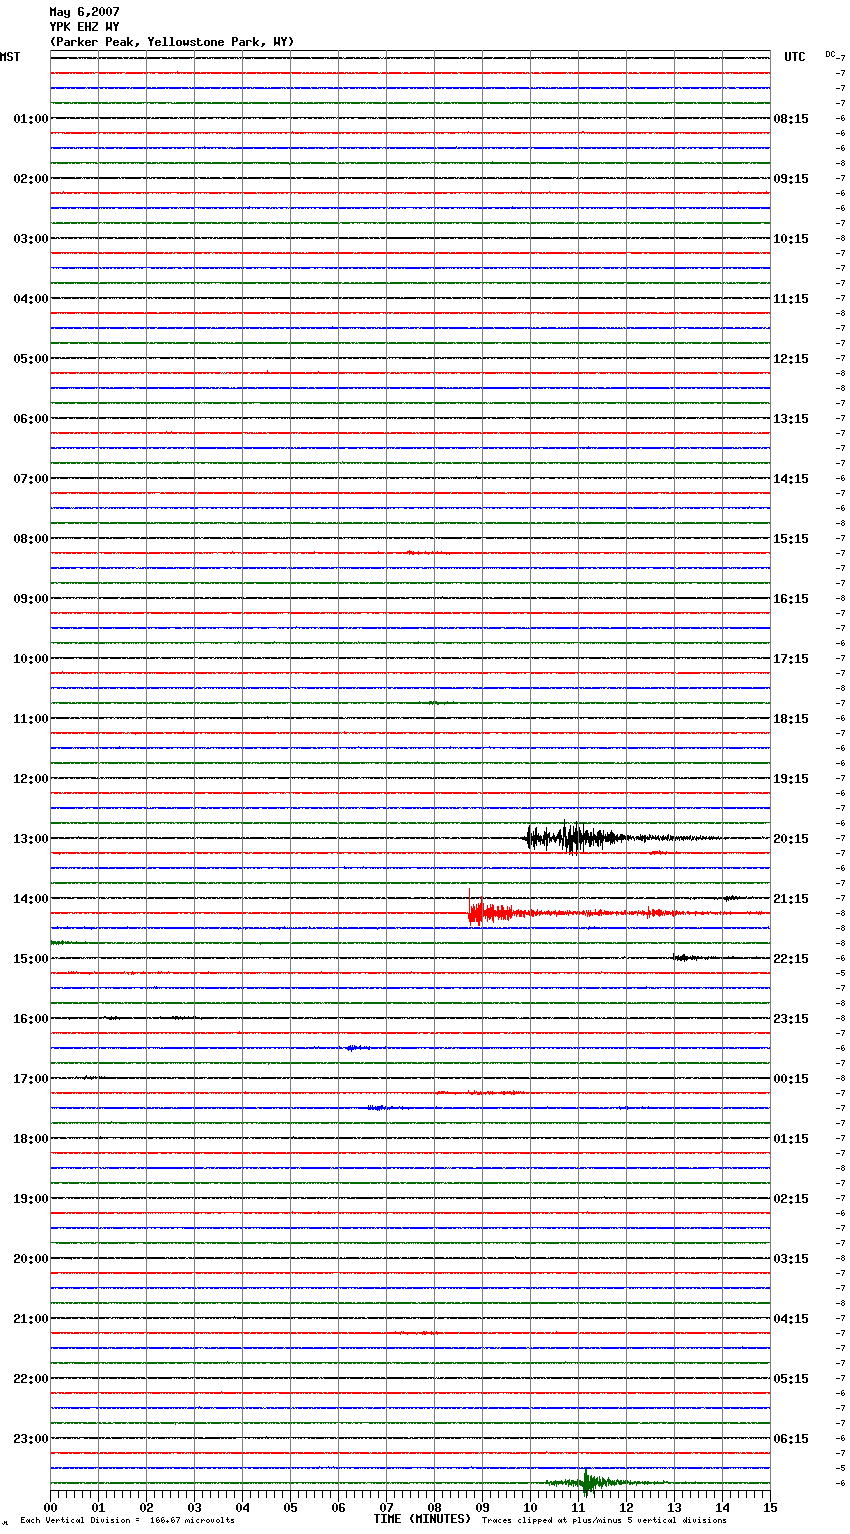The height and width of the screenshot is (1534, 850).
Task: Click the 'DC' offset column header
Action: point(830,54)
